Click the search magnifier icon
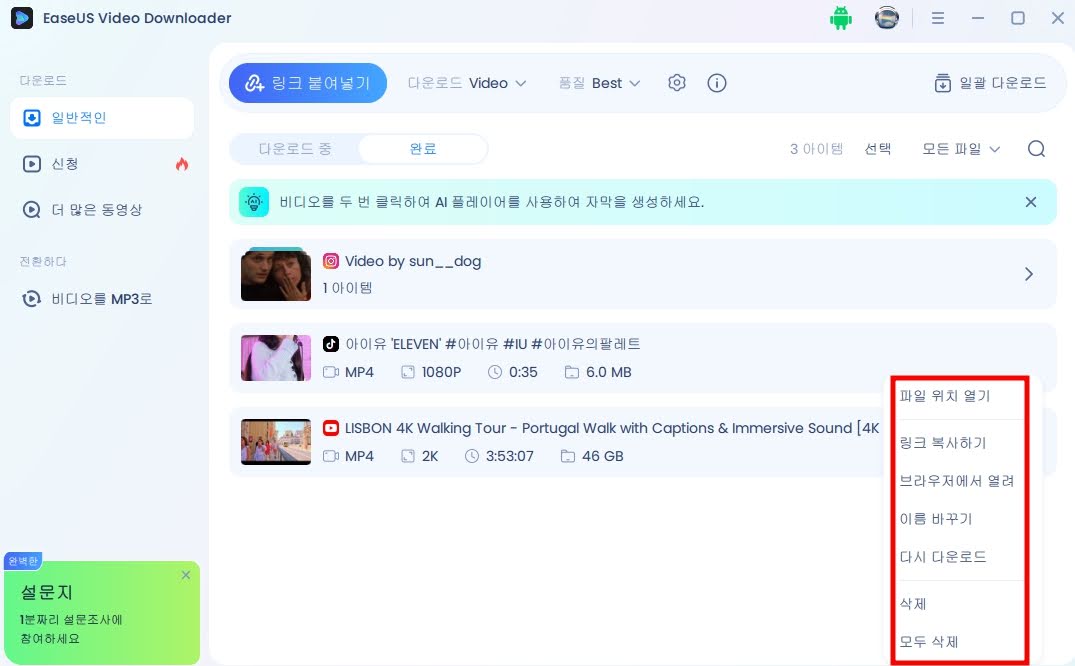The width and height of the screenshot is (1075, 666). pos(1037,149)
